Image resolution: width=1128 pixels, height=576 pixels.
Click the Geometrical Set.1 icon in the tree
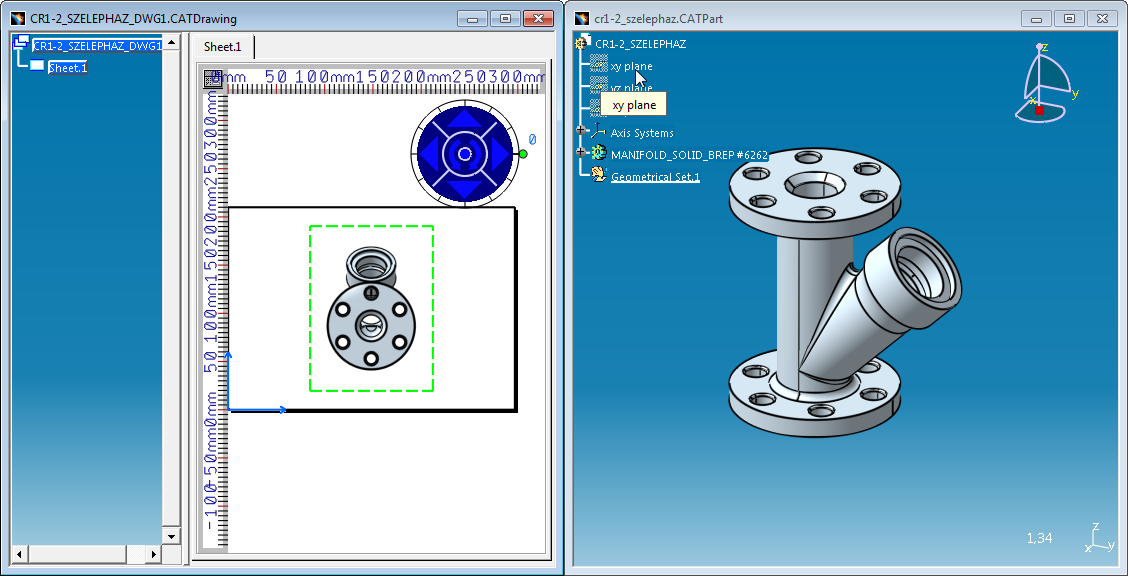599,173
